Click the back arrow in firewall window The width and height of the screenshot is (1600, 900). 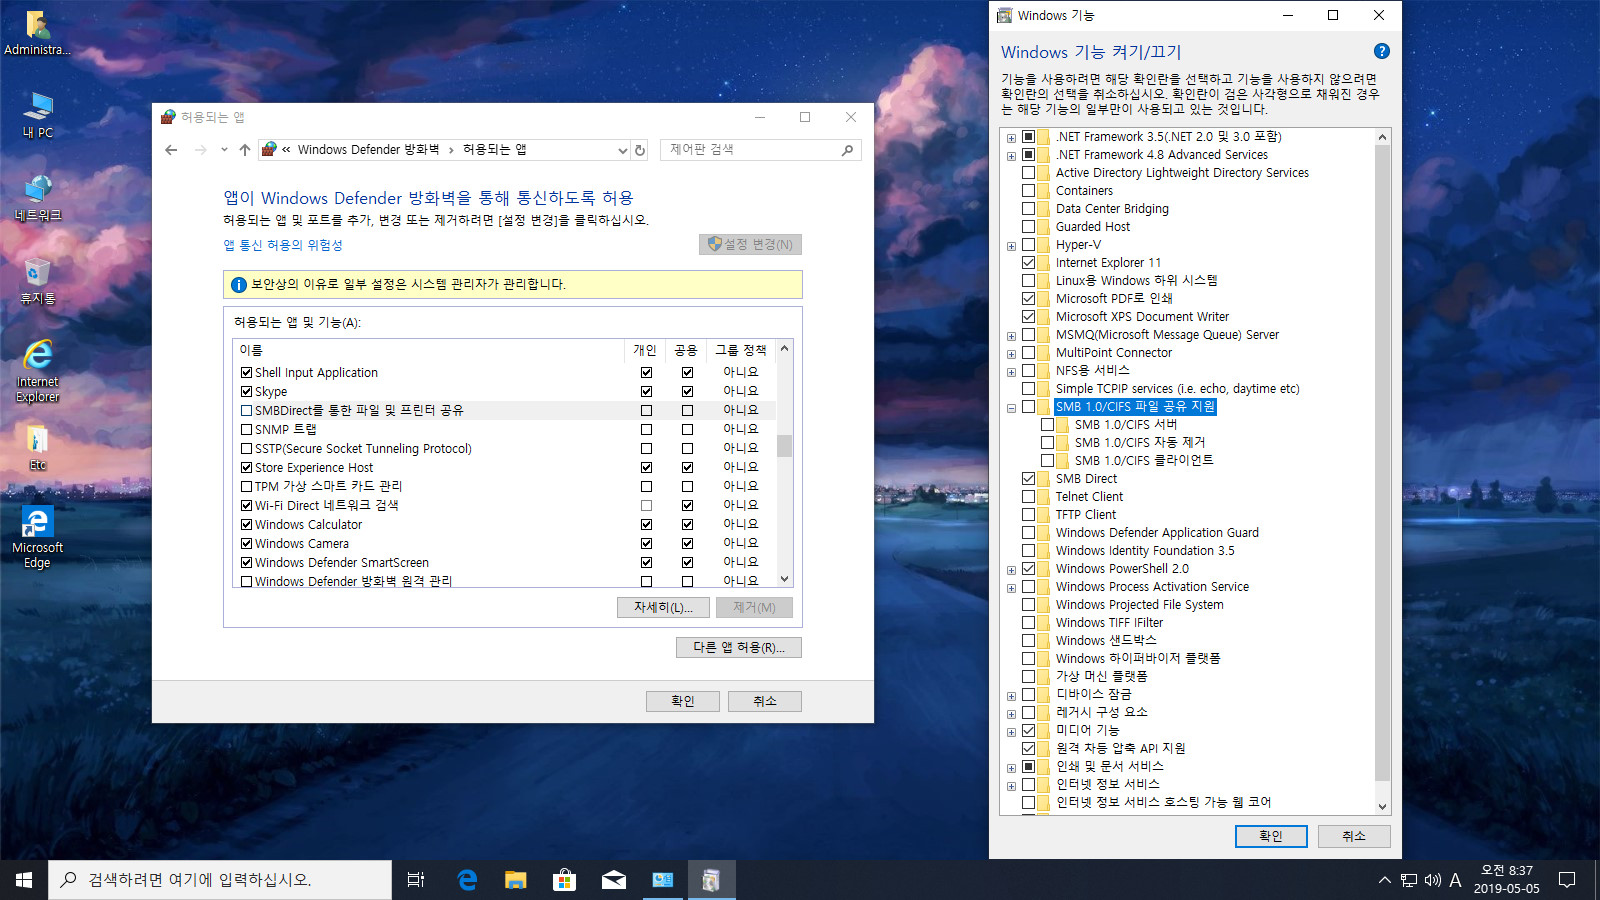pyautogui.click(x=171, y=150)
